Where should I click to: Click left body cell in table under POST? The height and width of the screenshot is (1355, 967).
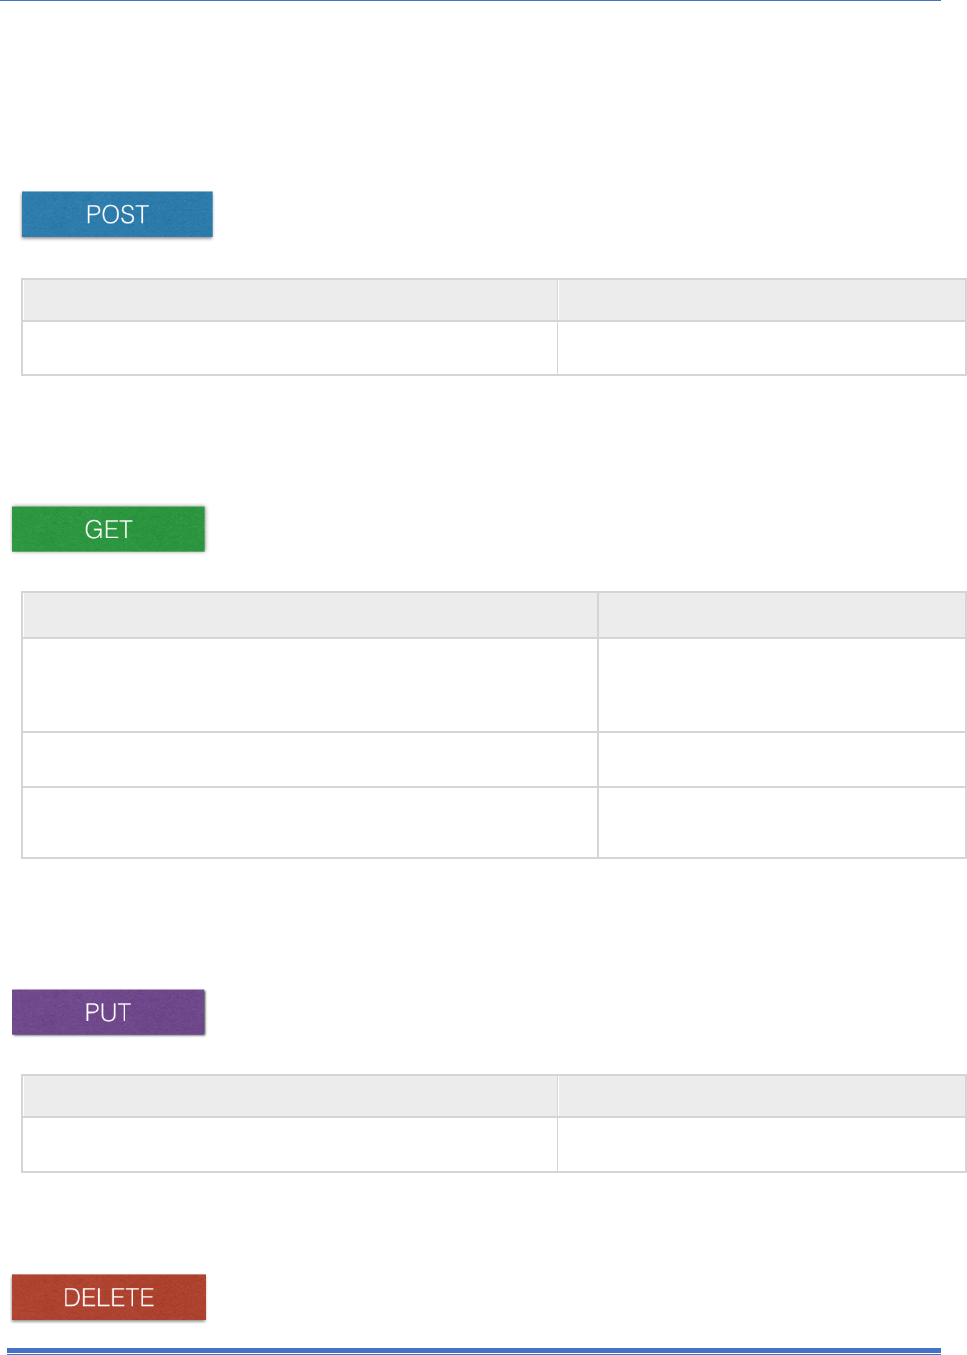coord(289,348)
